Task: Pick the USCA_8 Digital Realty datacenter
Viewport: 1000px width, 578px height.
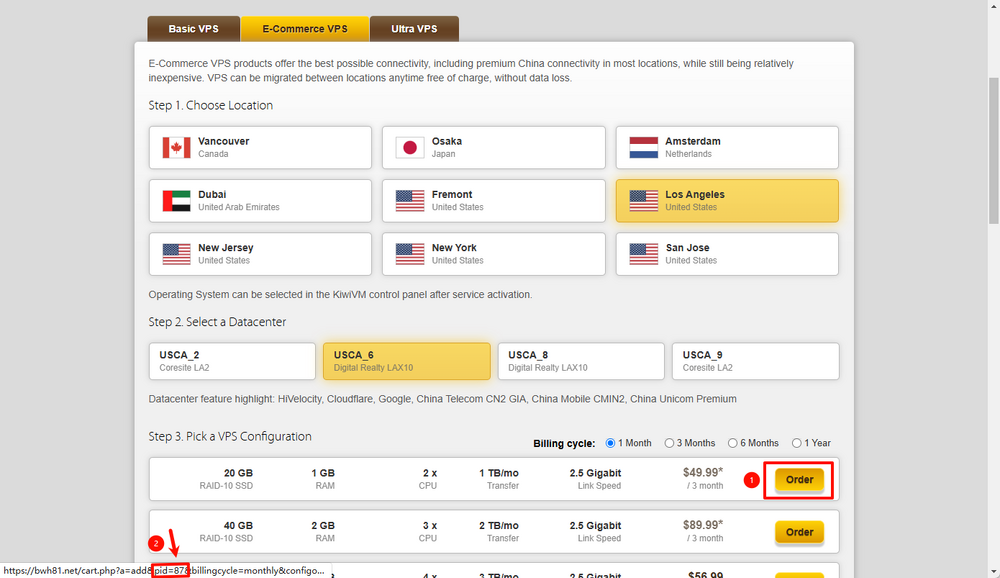Action: click(x=580, y=361)
